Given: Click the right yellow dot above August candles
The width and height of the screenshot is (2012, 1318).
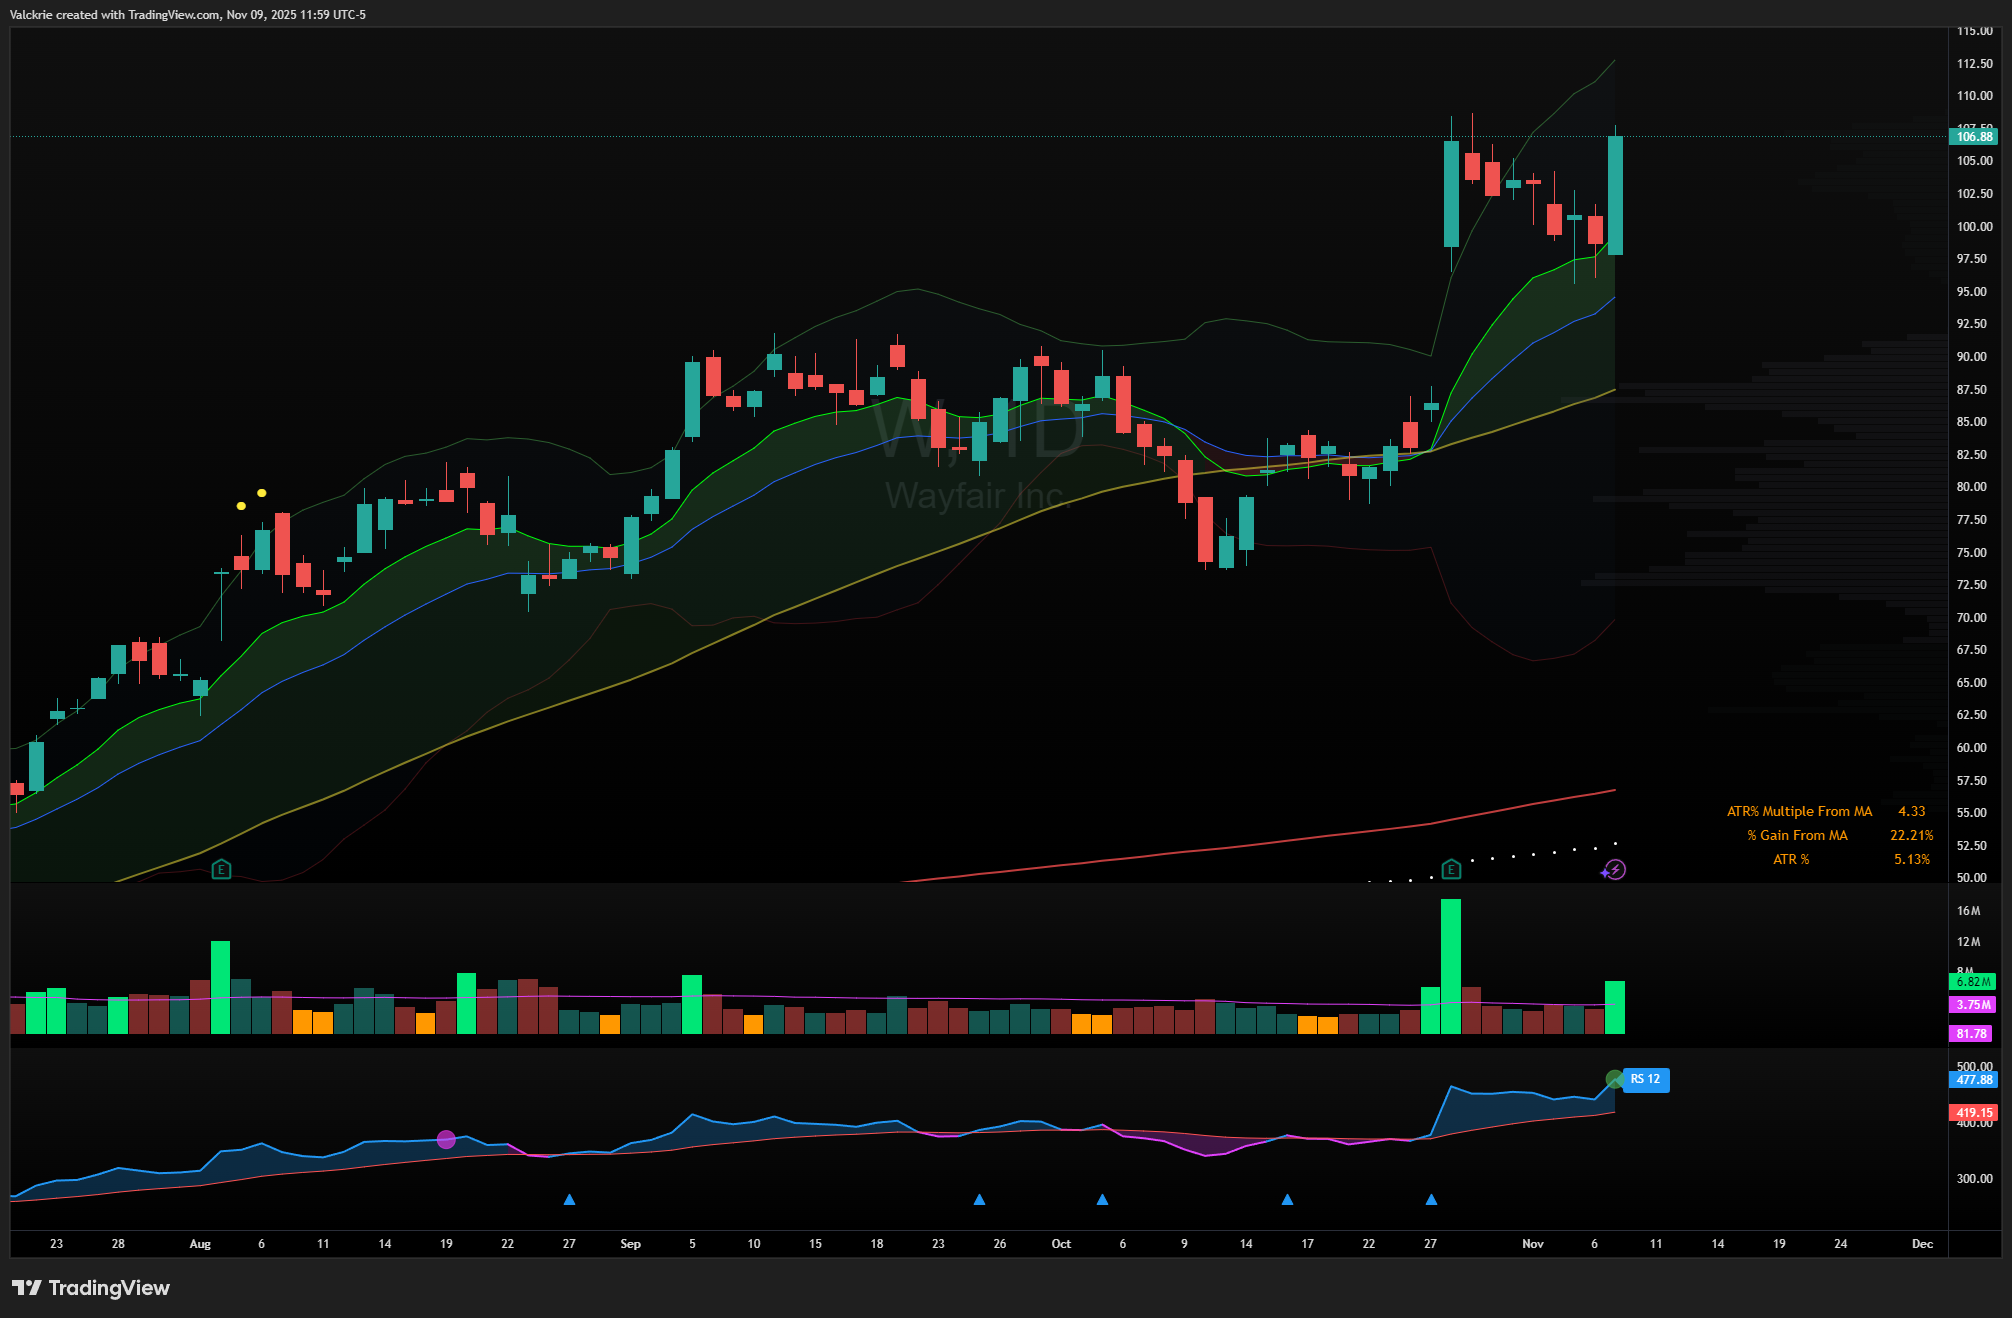Looking at the screenshot, I should (262, 493).
